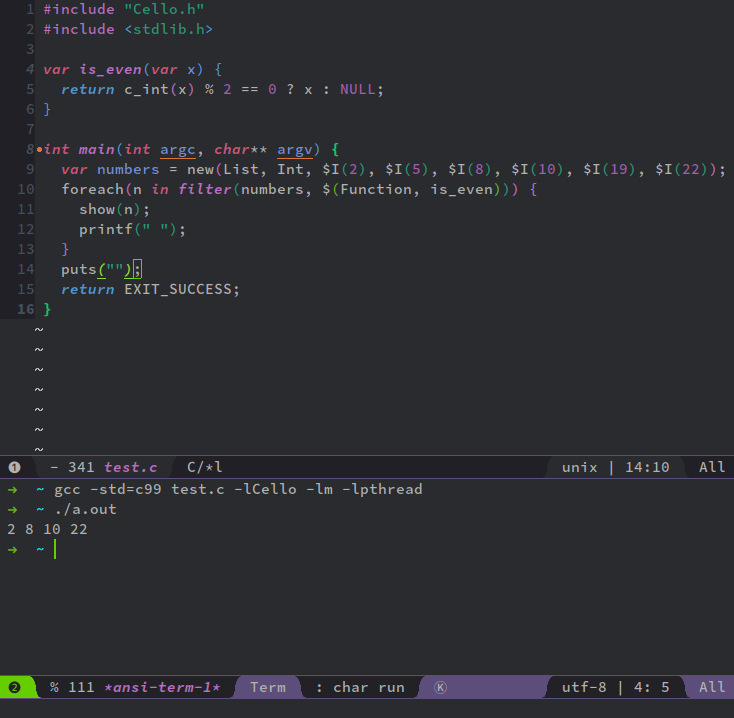This screenshot has height=718, width=734.
Task: Click green prompt arrow before ./a.out
Action: 13,510
